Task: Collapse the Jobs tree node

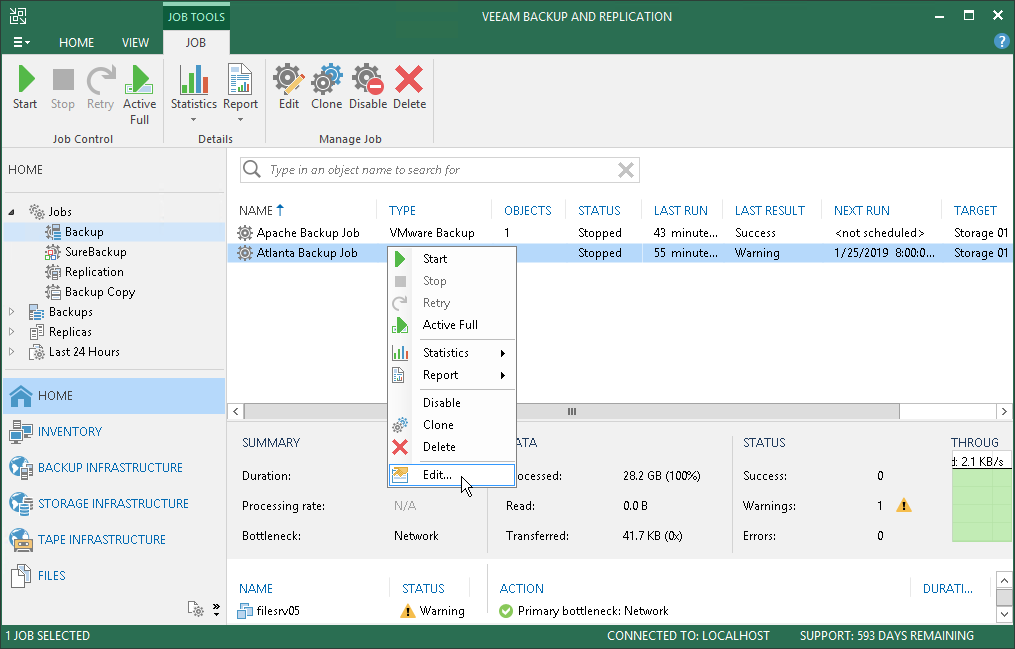Action: point(12,212)
